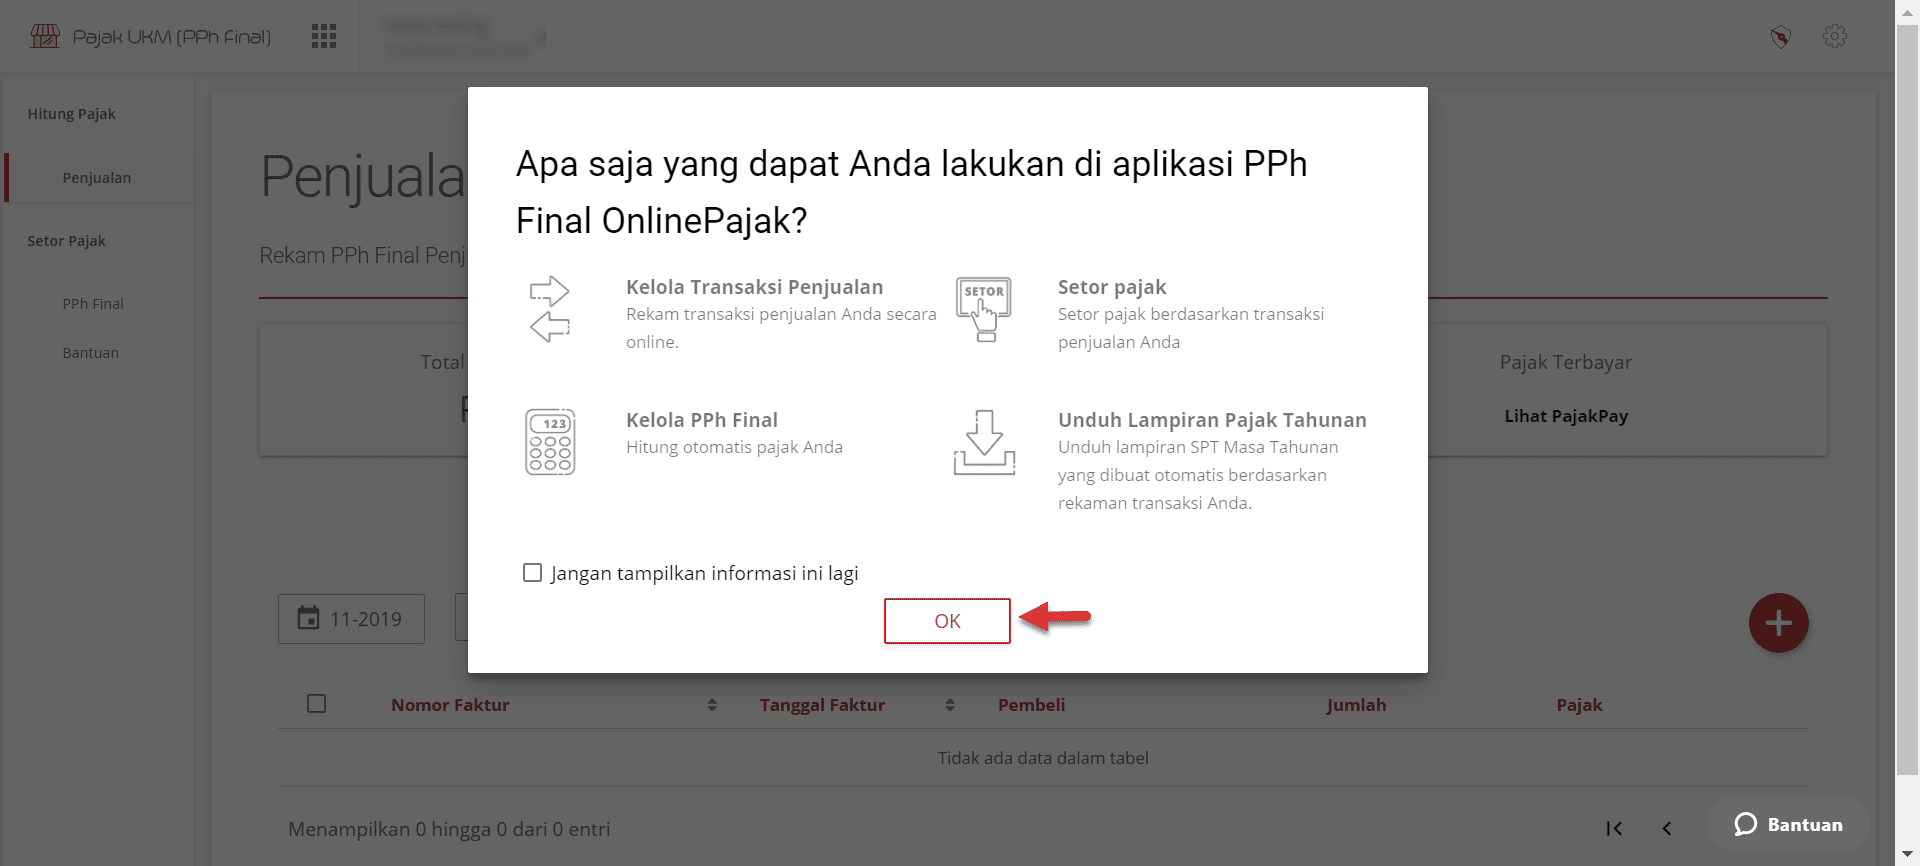The height and width of the screenshot is (866, 1920).
Task: Click the Tanggal Faktur column header
Action: coord(822,705)
